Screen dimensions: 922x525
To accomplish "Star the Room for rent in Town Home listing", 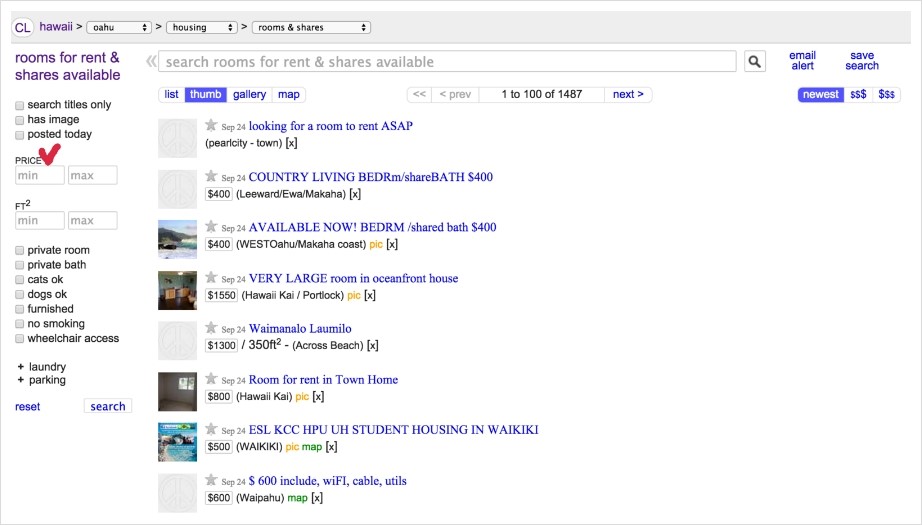I will [211, 379].
